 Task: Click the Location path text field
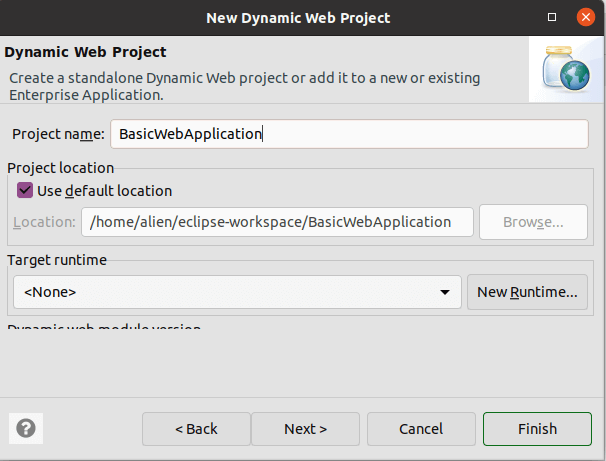(x=277, y=222)
